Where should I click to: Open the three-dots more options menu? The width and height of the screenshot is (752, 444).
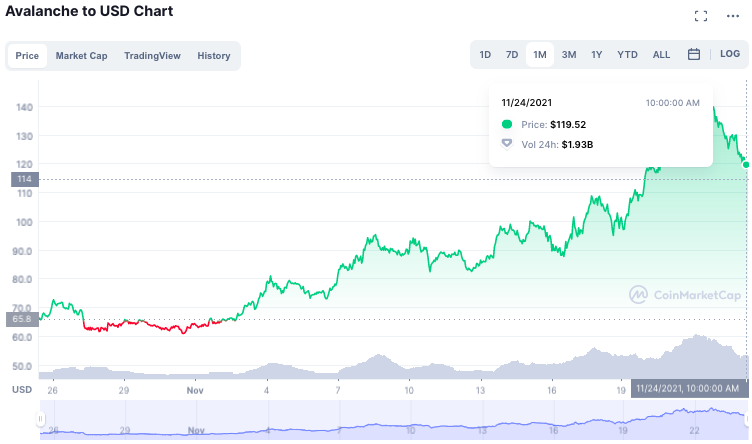click(735, 16)
